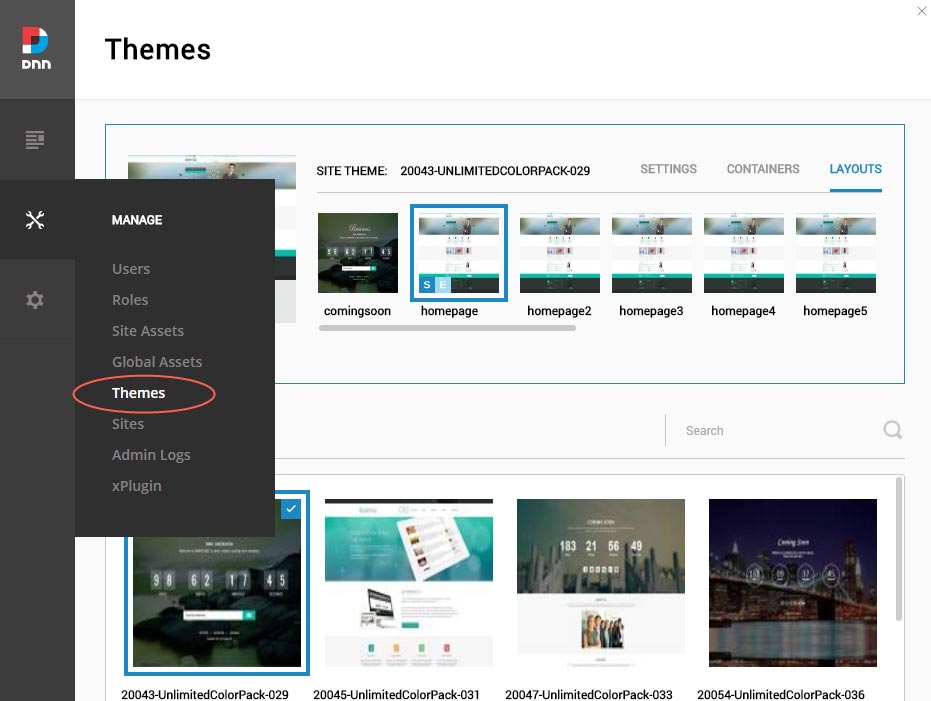Select the homepage2 layout thumbnail
Viewport: 931px width, 701px height.
pyautogui.click(x=559, y=253)
